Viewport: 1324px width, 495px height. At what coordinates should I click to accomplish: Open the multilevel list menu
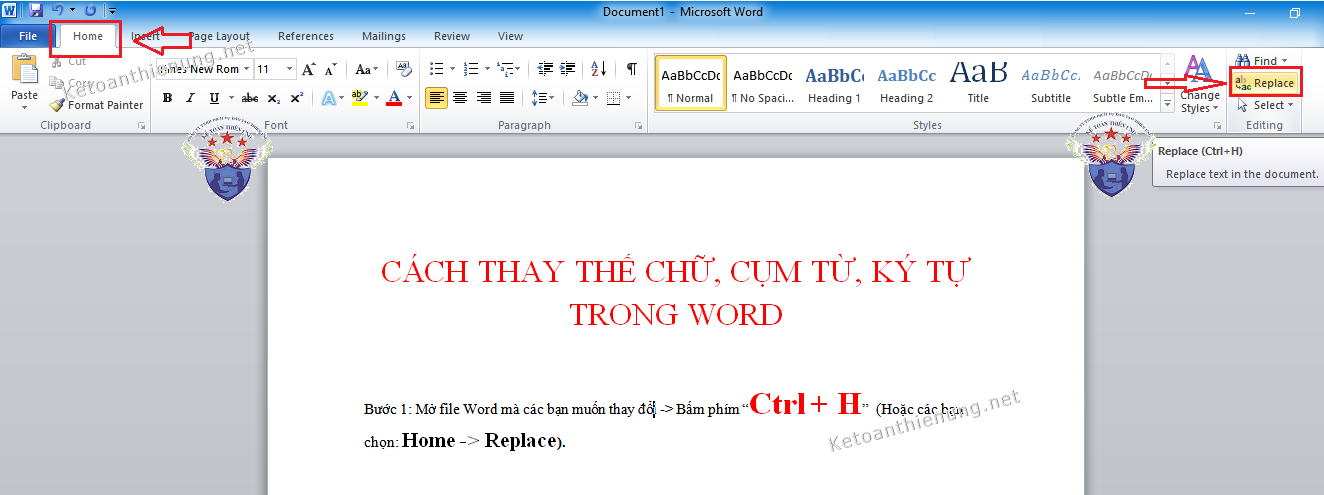tap(509, 69)
